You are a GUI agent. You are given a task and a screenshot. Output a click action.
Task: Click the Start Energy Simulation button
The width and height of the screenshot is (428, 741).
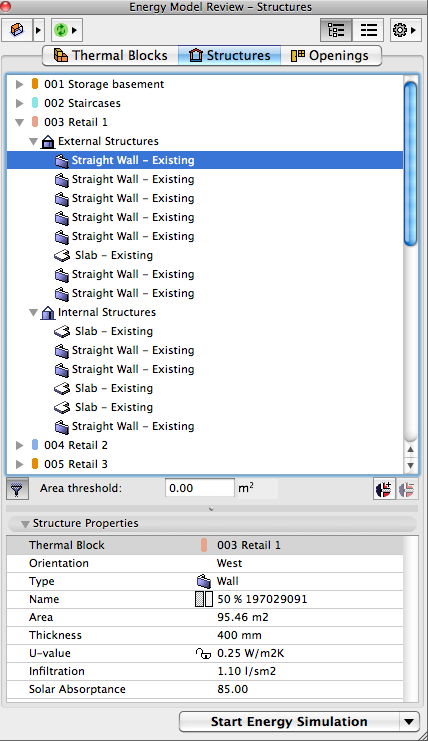289,722
